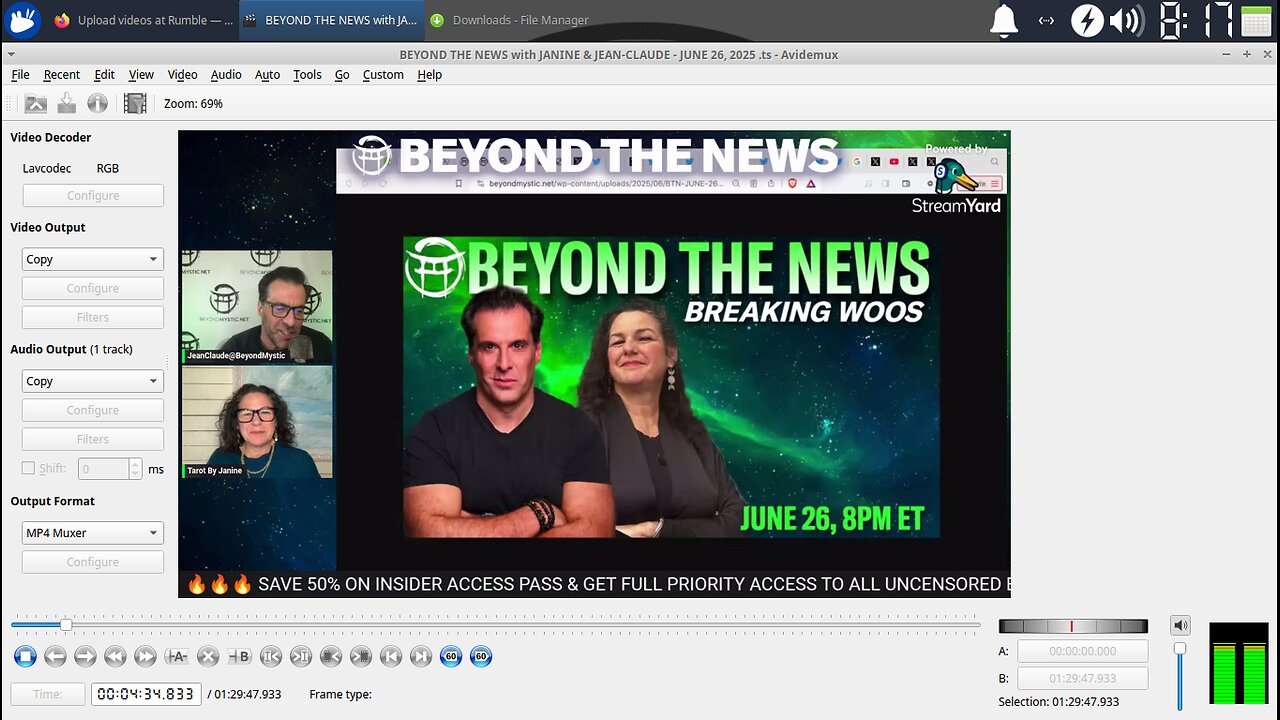This screenshot has width=1280, height=720.
Task: Delete the selection with the X button
Action: [x=208, y=657]
